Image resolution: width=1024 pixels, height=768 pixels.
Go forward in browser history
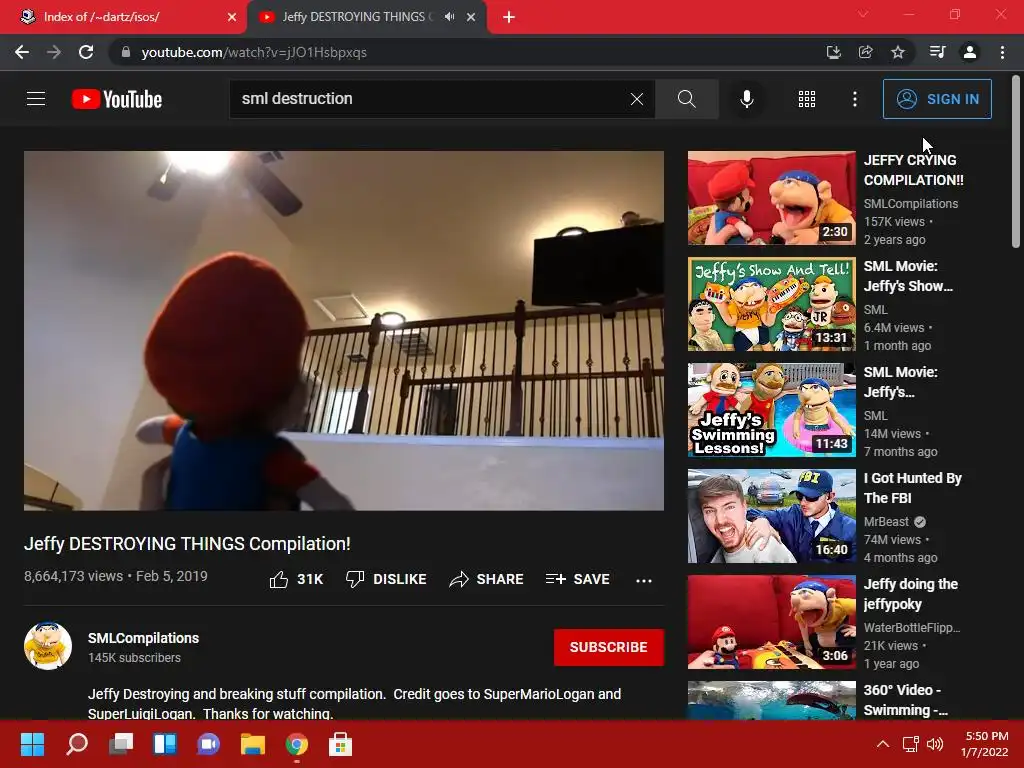pos(54,52)
